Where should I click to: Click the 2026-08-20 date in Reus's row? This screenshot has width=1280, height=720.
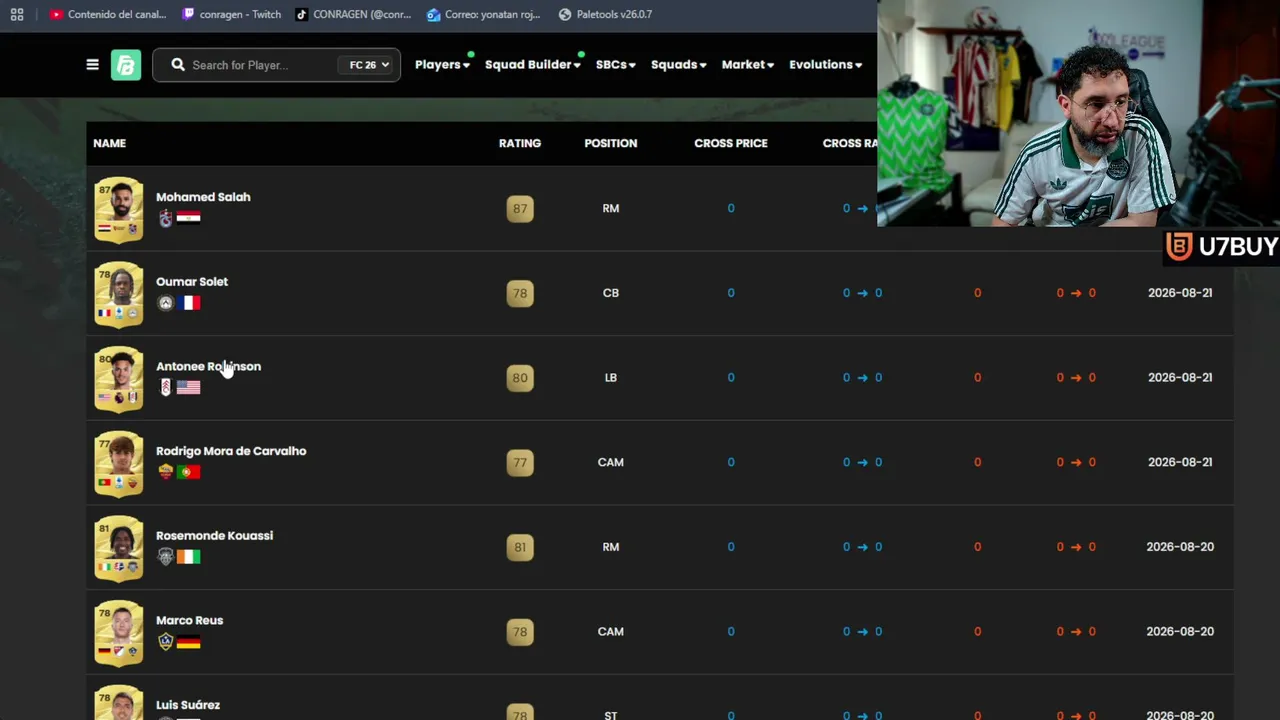[x=1180, y=632]
